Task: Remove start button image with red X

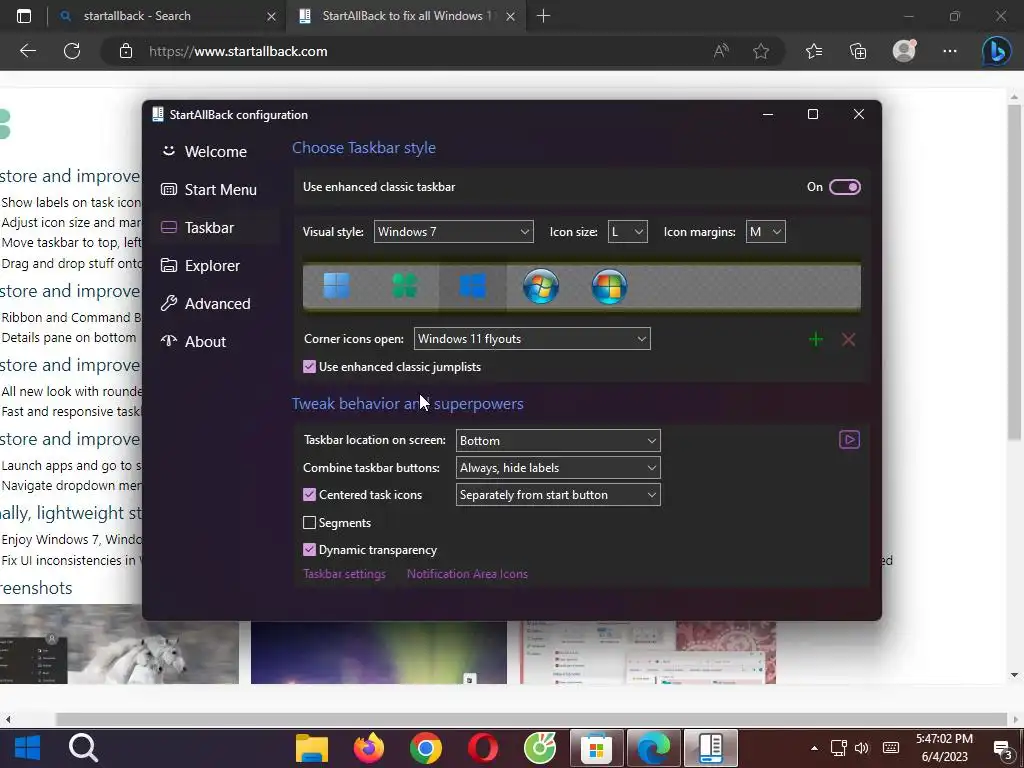Action: [x=848, y=339]
